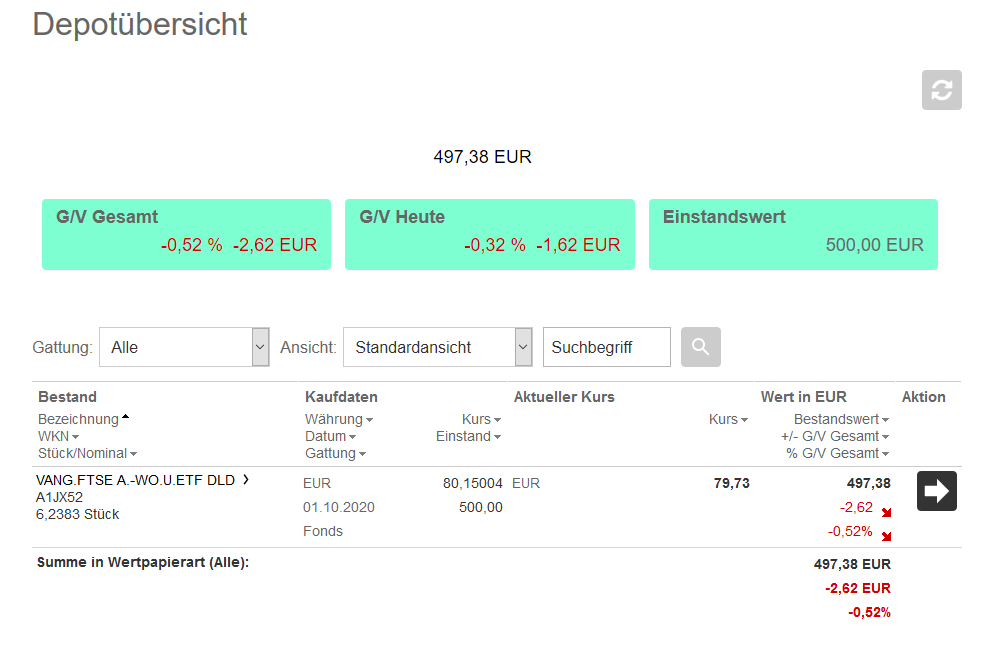Screen dimensions: 1000x653
Task: Click the refresh icon button
Action: click(941, 90)
